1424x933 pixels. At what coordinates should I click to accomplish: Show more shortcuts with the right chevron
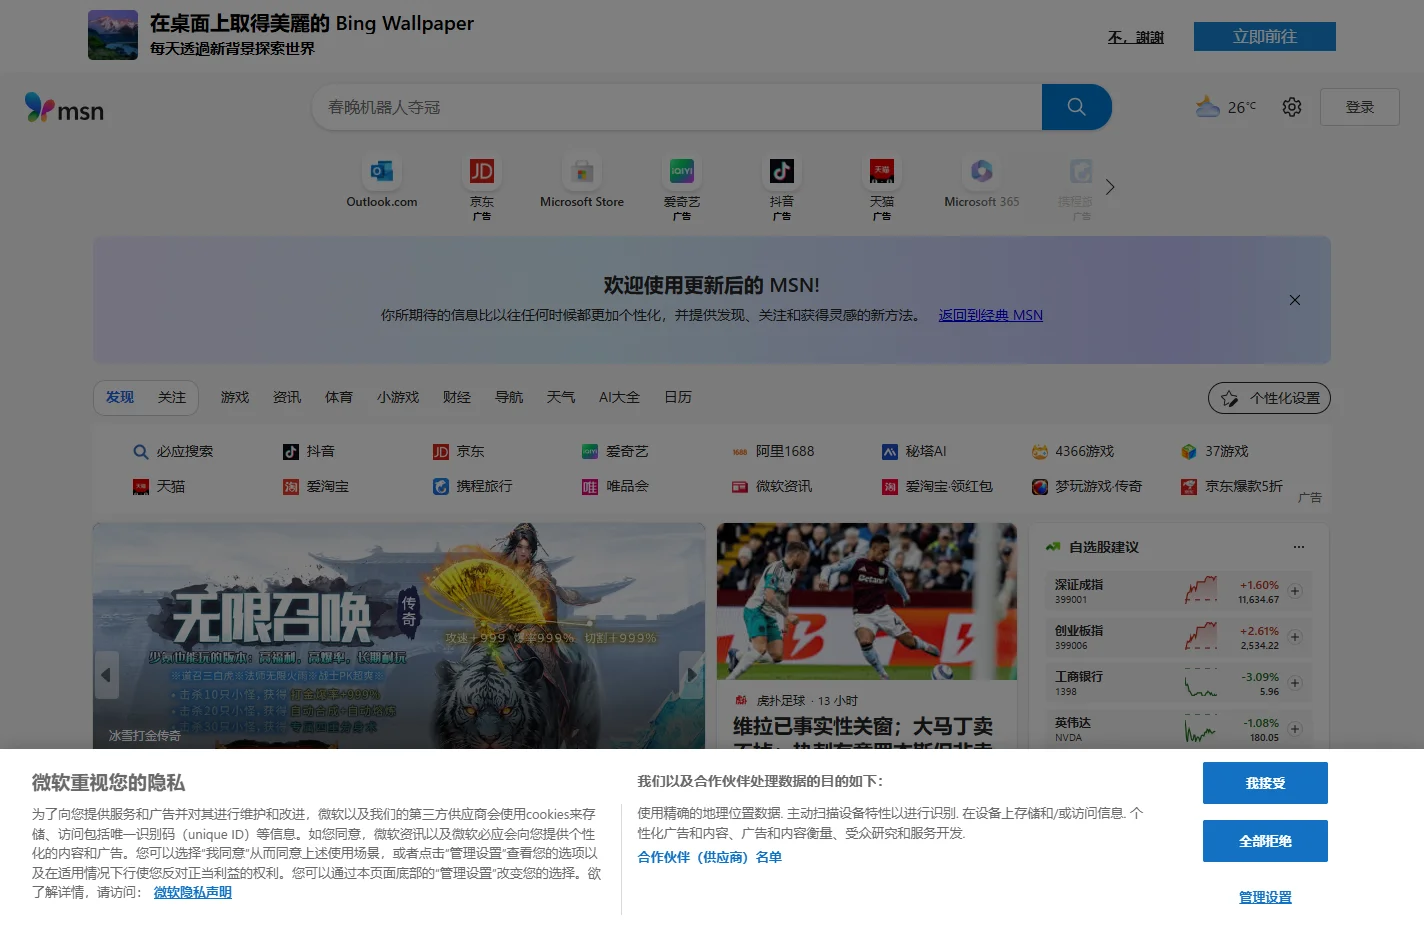1110,187
